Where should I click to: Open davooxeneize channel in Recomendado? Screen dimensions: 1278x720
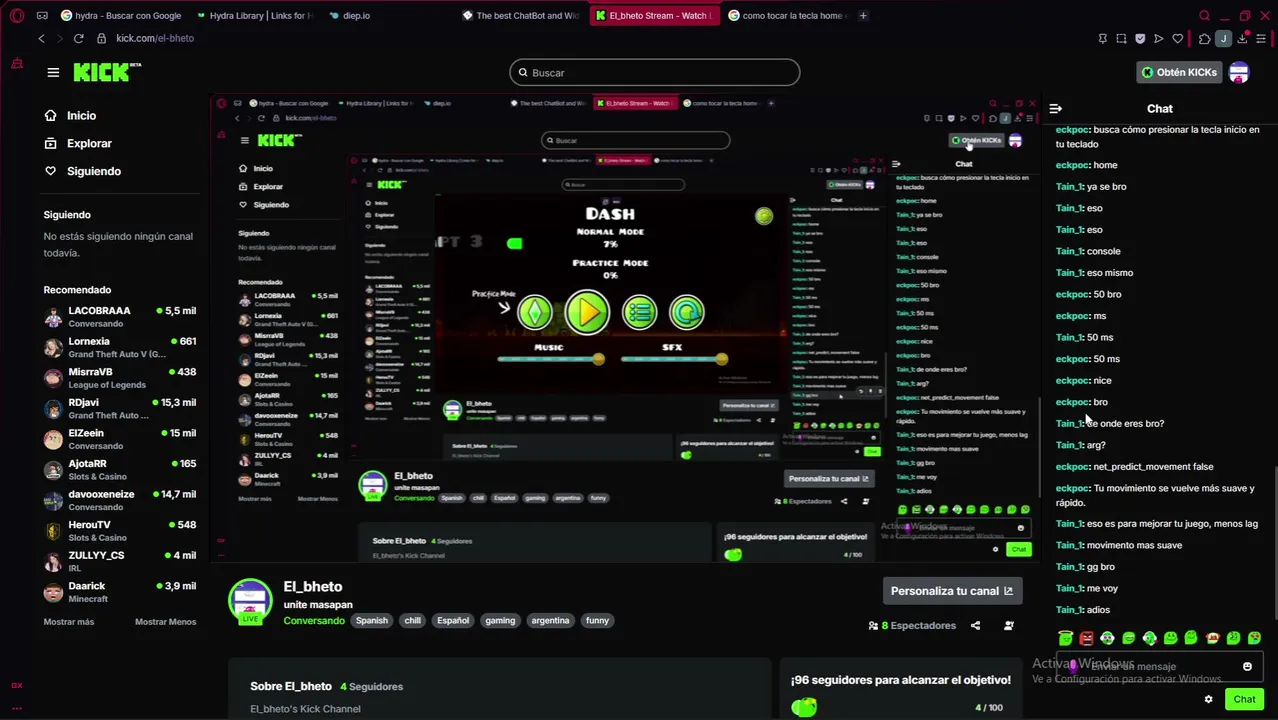point(120,500)
